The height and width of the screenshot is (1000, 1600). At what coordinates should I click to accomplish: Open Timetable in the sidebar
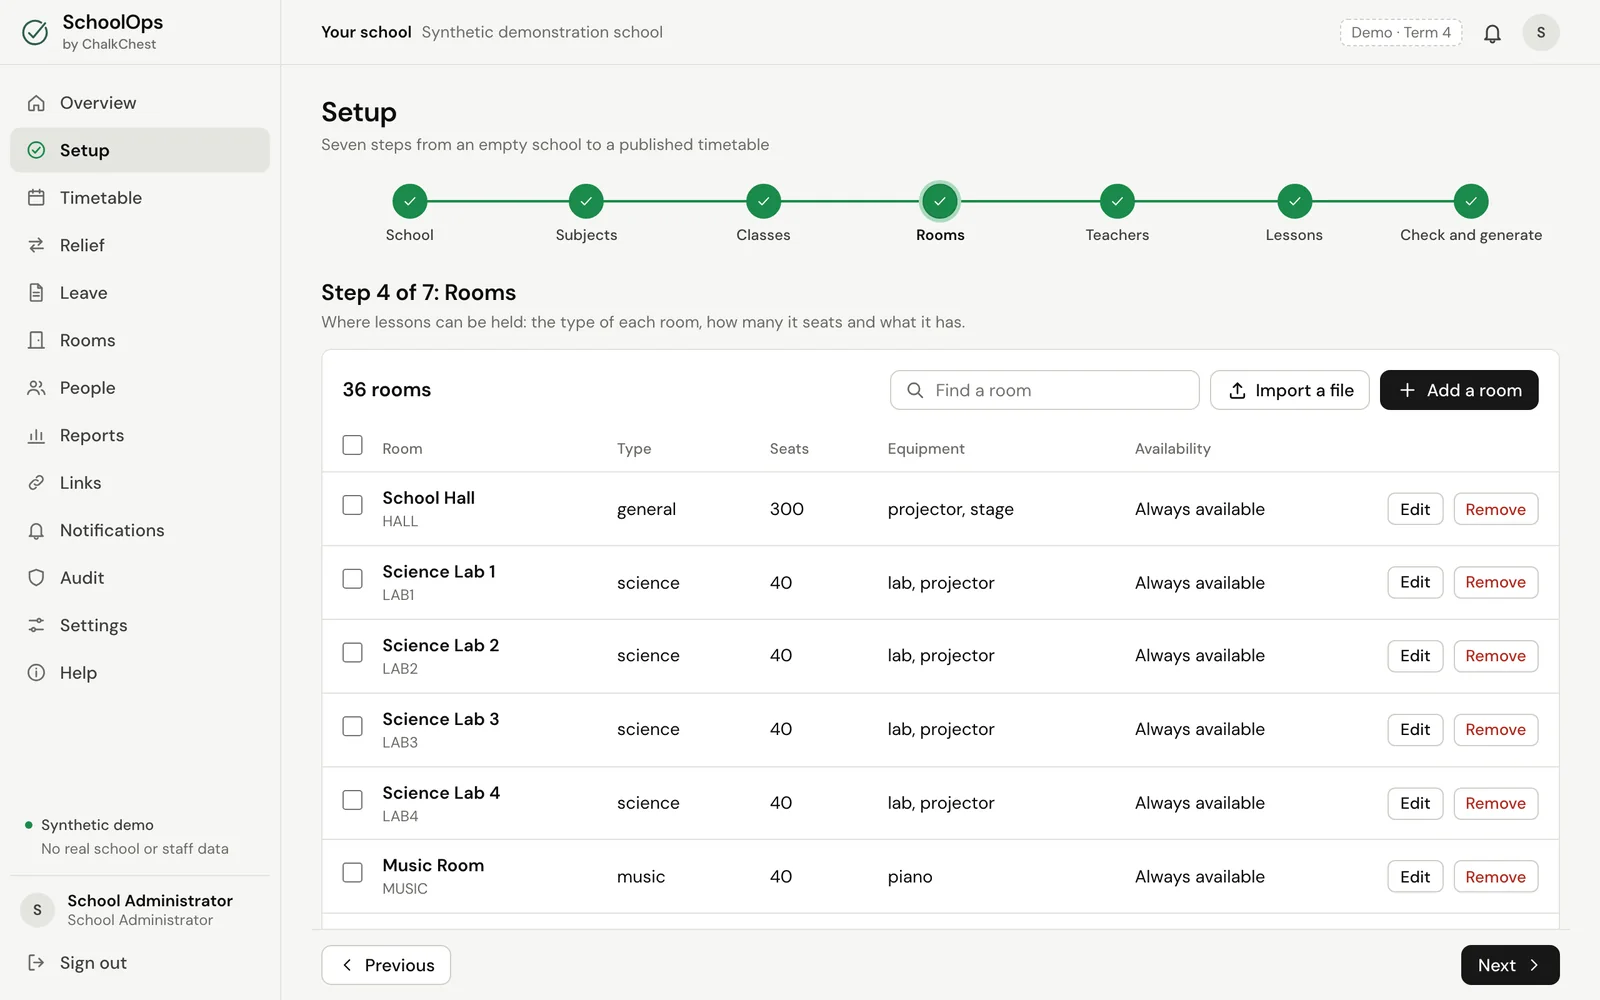140,198
